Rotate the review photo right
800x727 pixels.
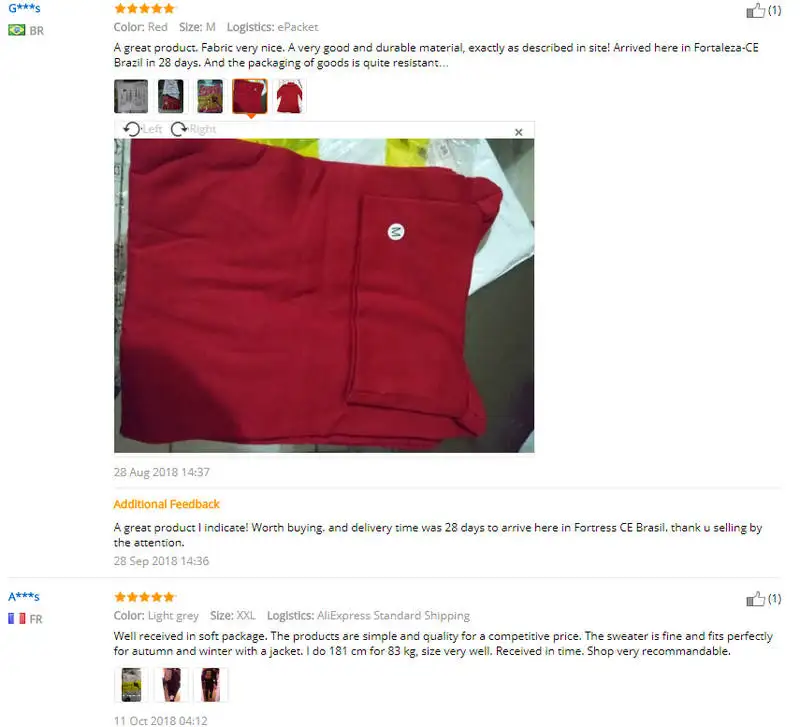(x=193, y=129)
